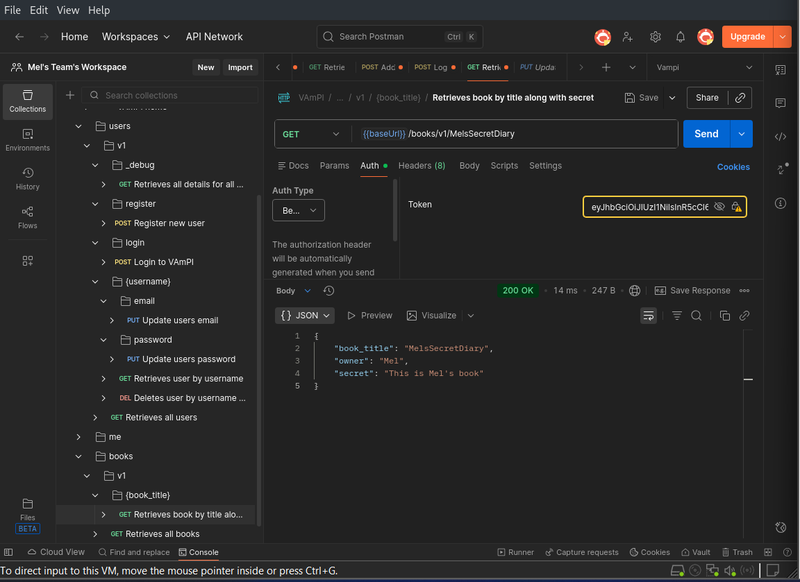This screenshot has height=582, width=800.
Task: Expand the 'me' folder
Action: click(80, 437)
